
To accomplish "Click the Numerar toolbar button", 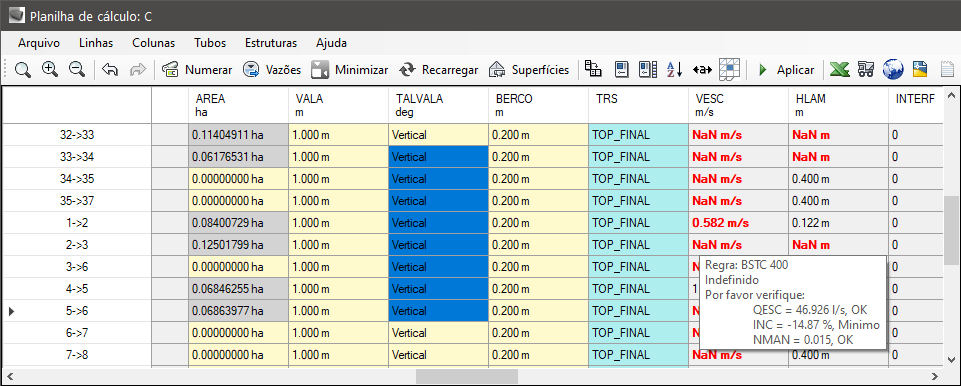I will click(197, 70).
